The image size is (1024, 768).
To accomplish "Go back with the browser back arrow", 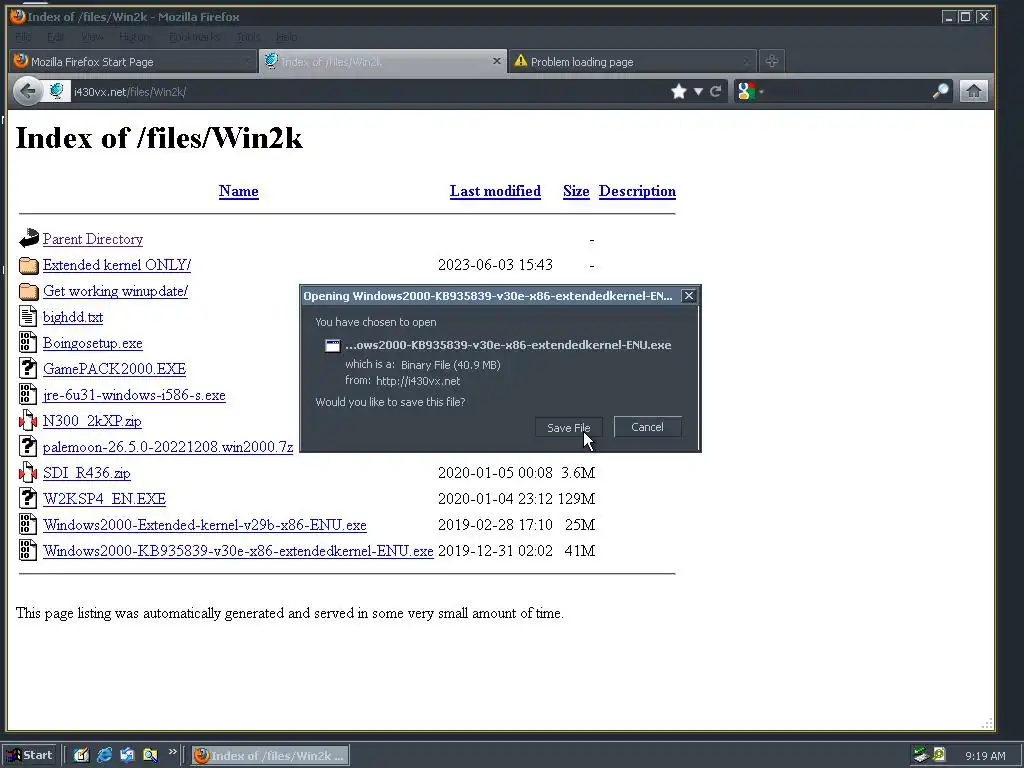I will tap(27, 91).
